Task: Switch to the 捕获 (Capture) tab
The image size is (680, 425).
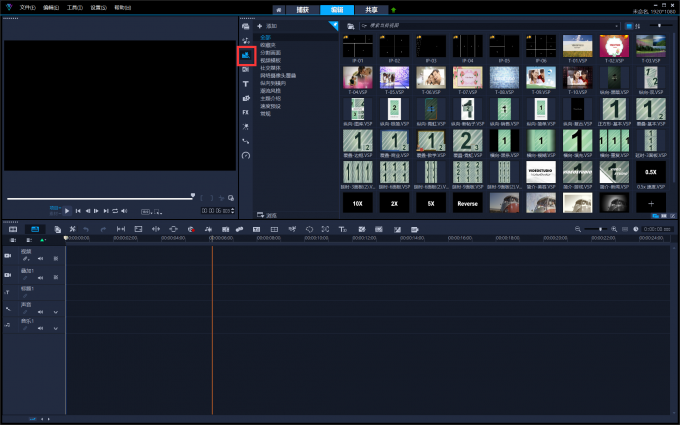Action: [x=303, y=10]
